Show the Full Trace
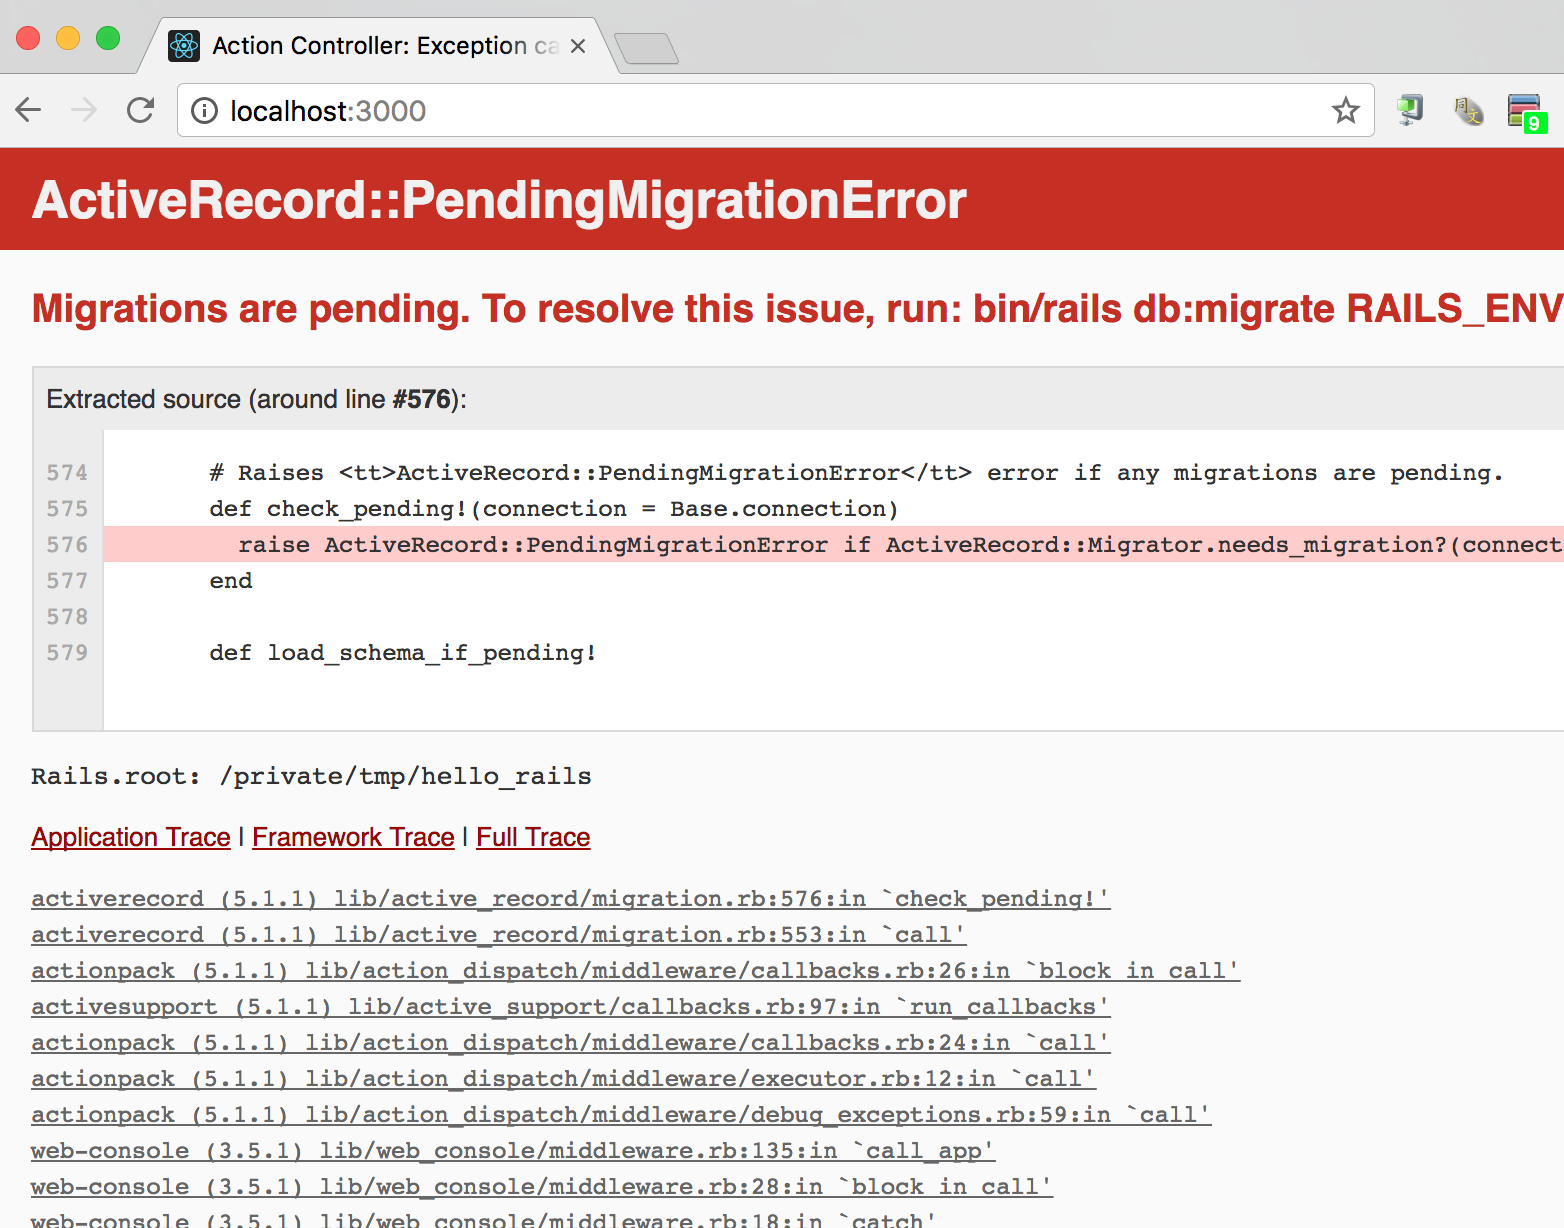This screenshot has width=1564, height=1228. pyautogui.click(x=533, y=837)
